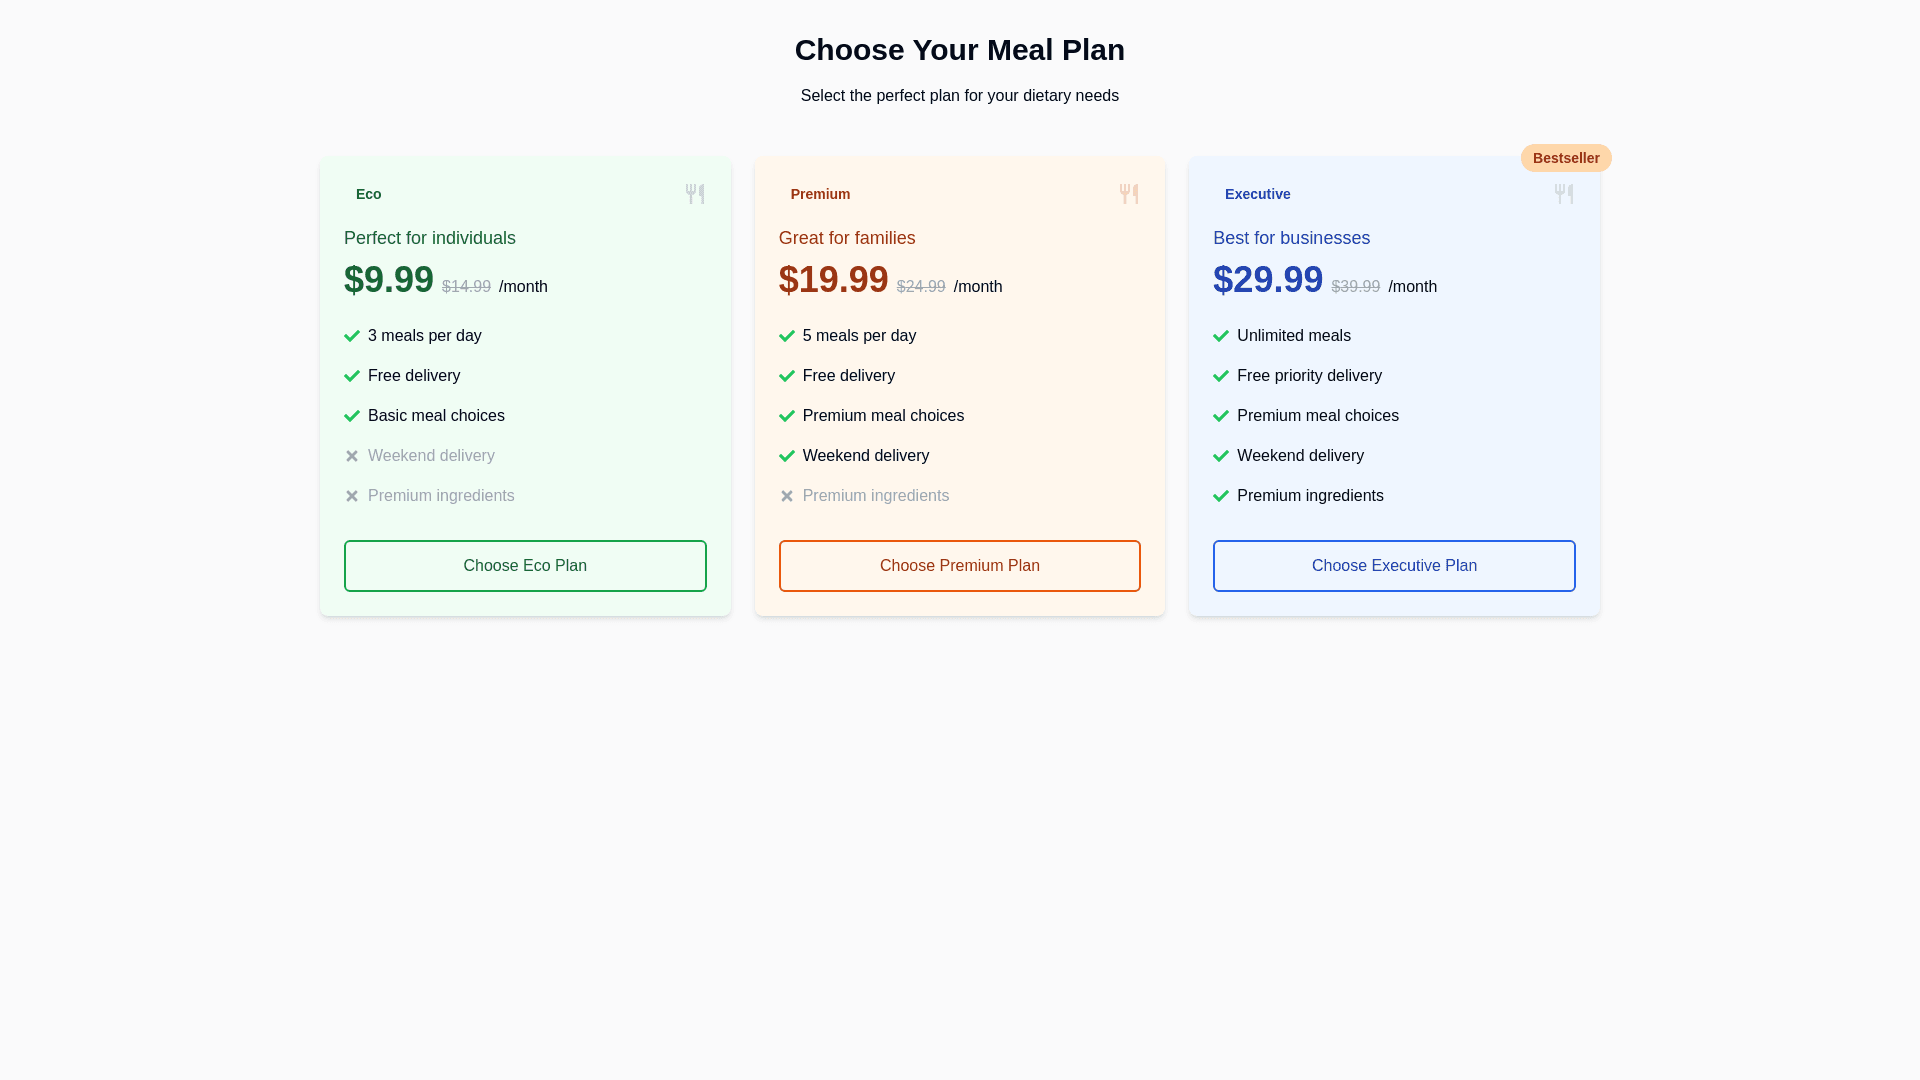Click the crossed-out $24.99 price
1920x1080 pixels.
click(920, 287)
